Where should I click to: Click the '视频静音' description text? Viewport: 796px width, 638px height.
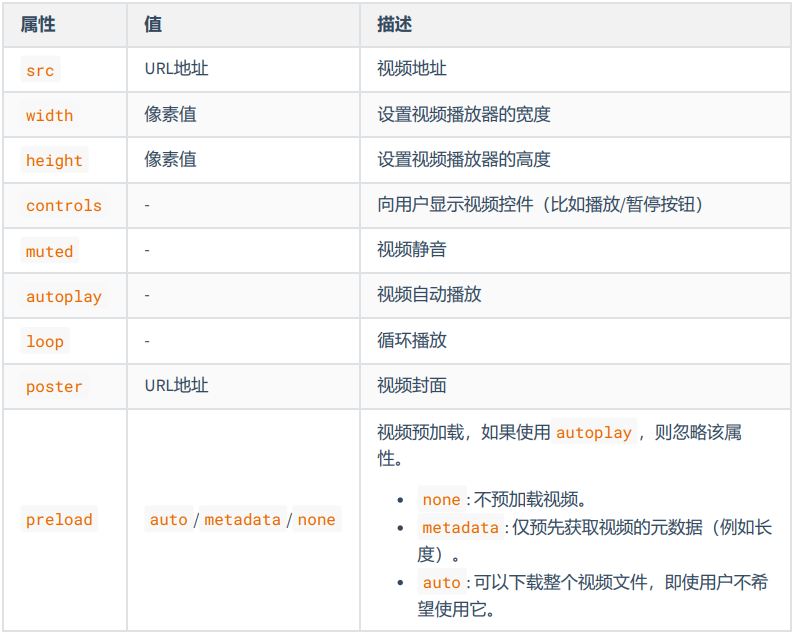[411, 250]
